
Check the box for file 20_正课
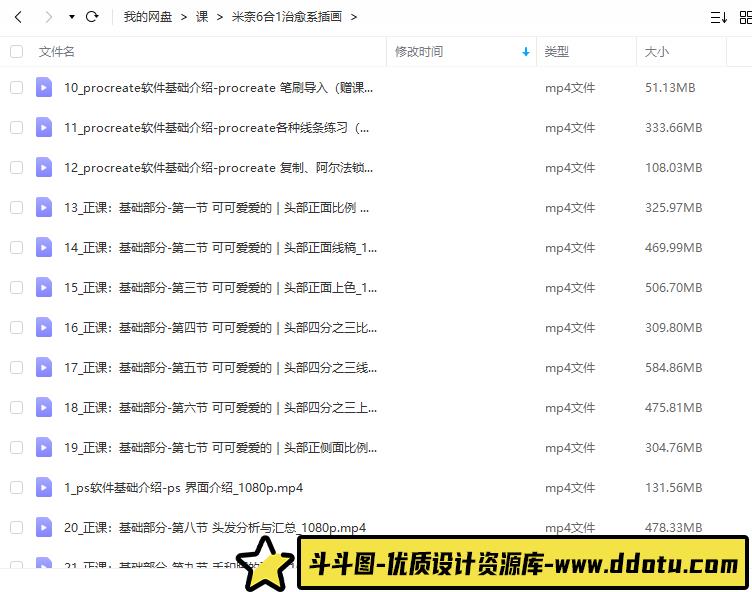tap(16, 527)
